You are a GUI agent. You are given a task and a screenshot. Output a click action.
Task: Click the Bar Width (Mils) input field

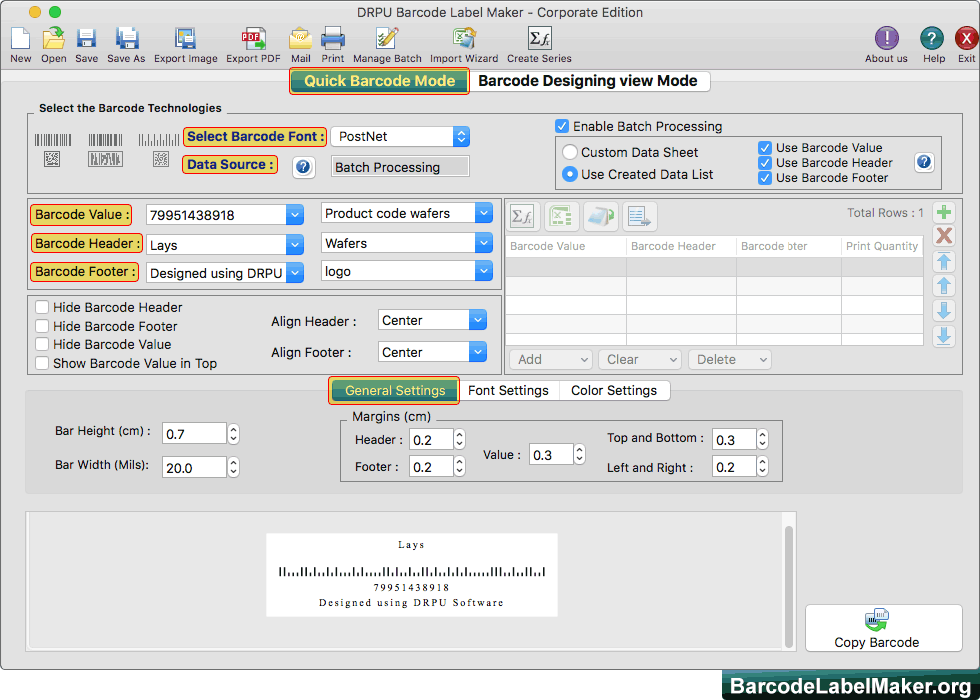point(194,468)
